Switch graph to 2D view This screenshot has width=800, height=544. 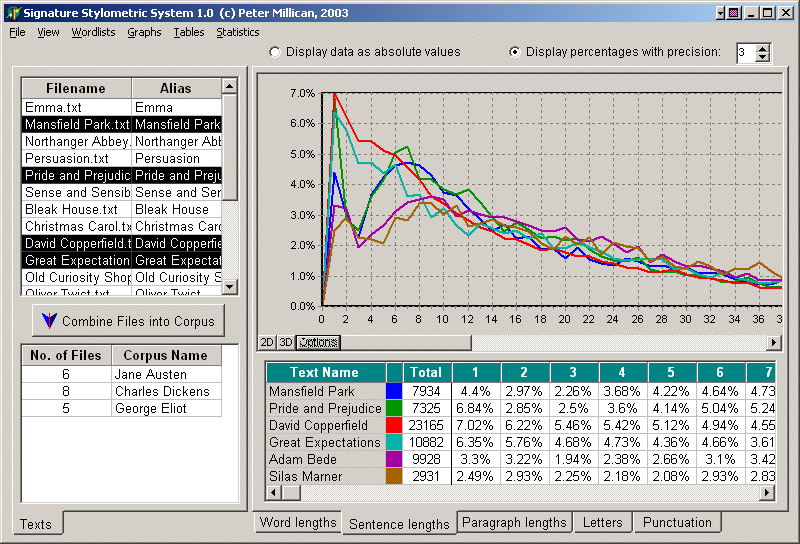click(x=267, y=342)
